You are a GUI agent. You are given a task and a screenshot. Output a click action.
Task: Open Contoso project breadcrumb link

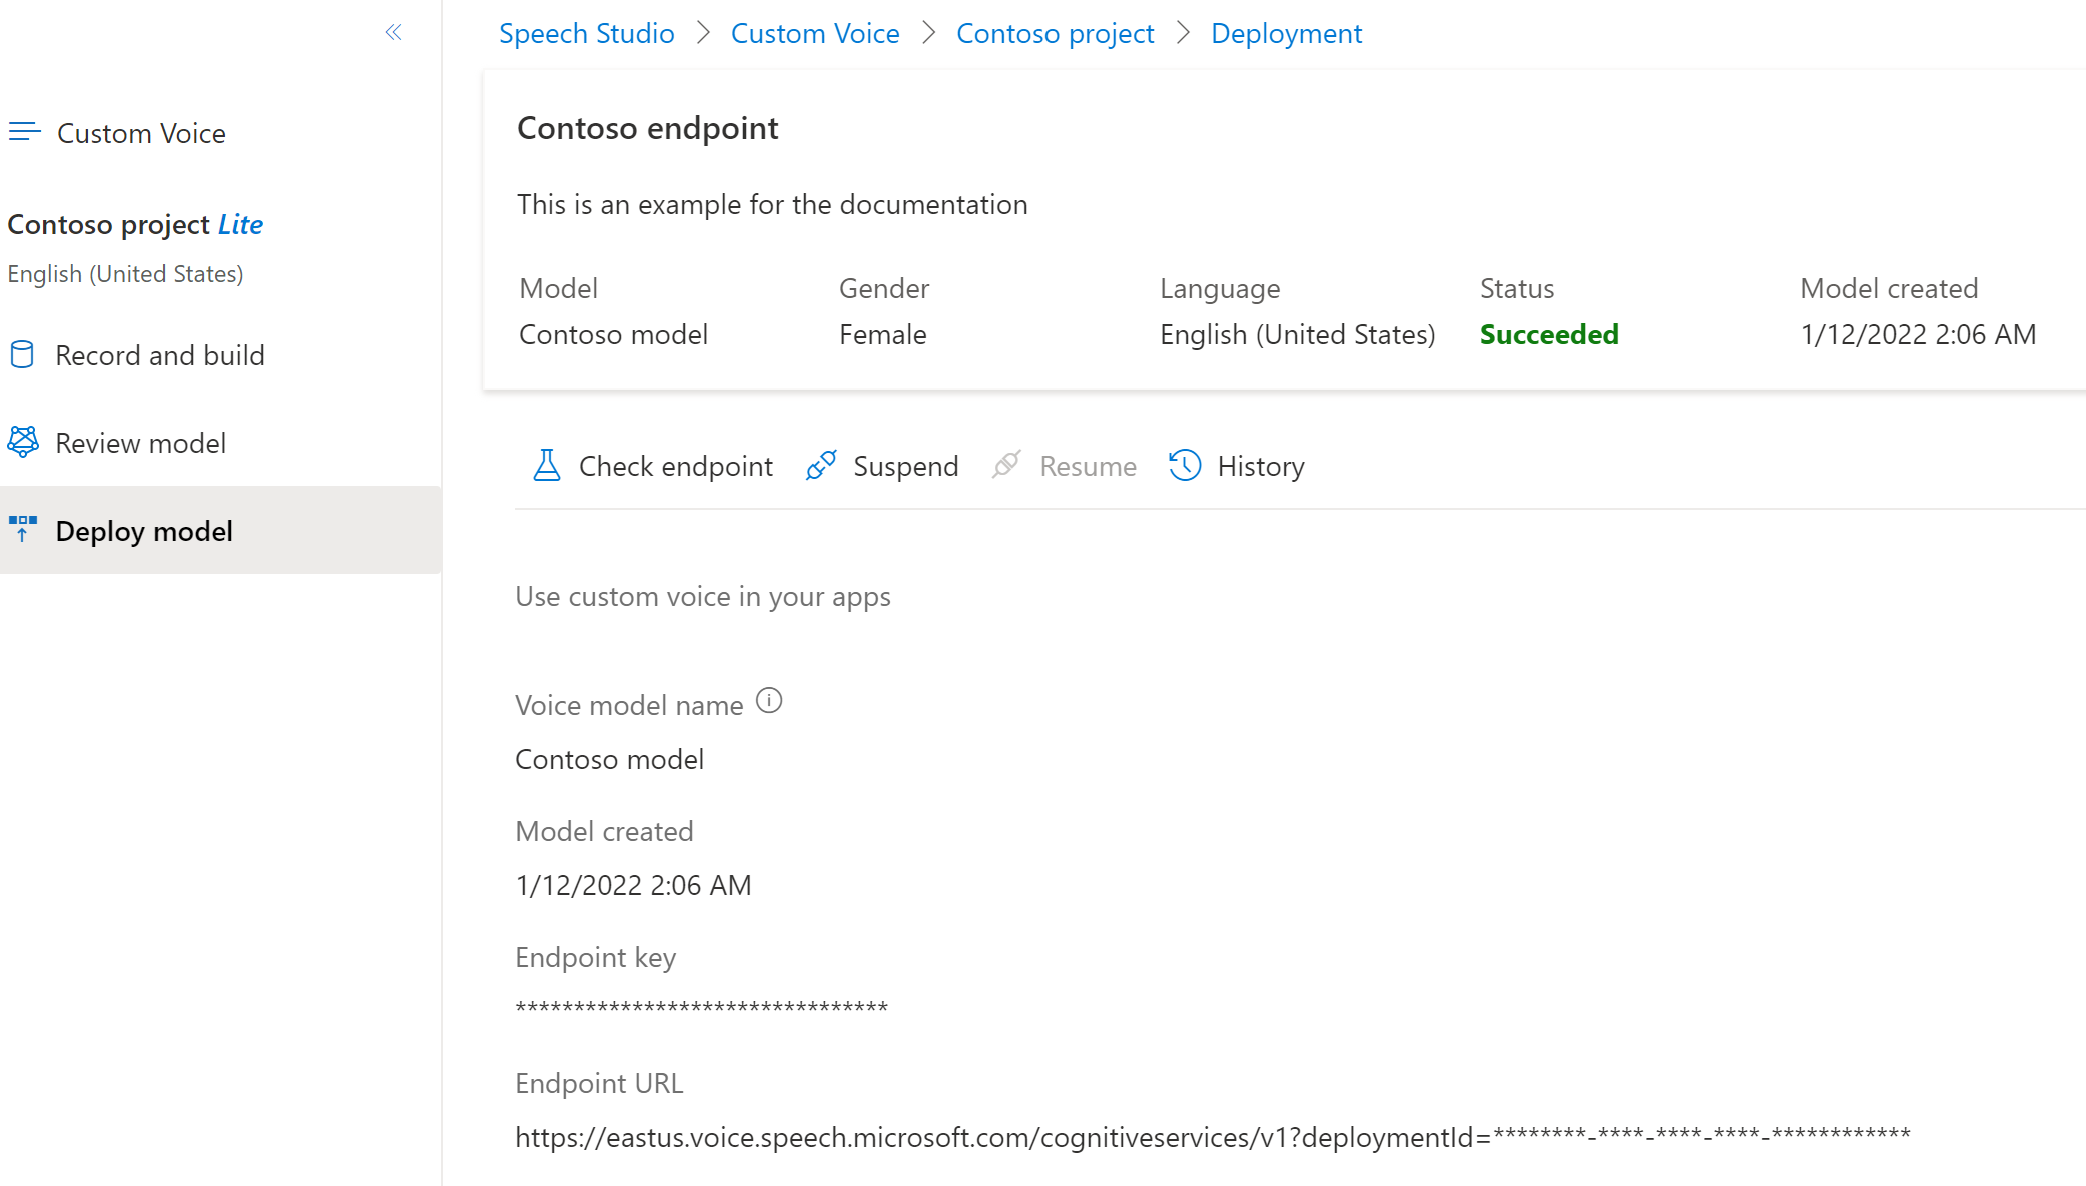click(1055, 34)
